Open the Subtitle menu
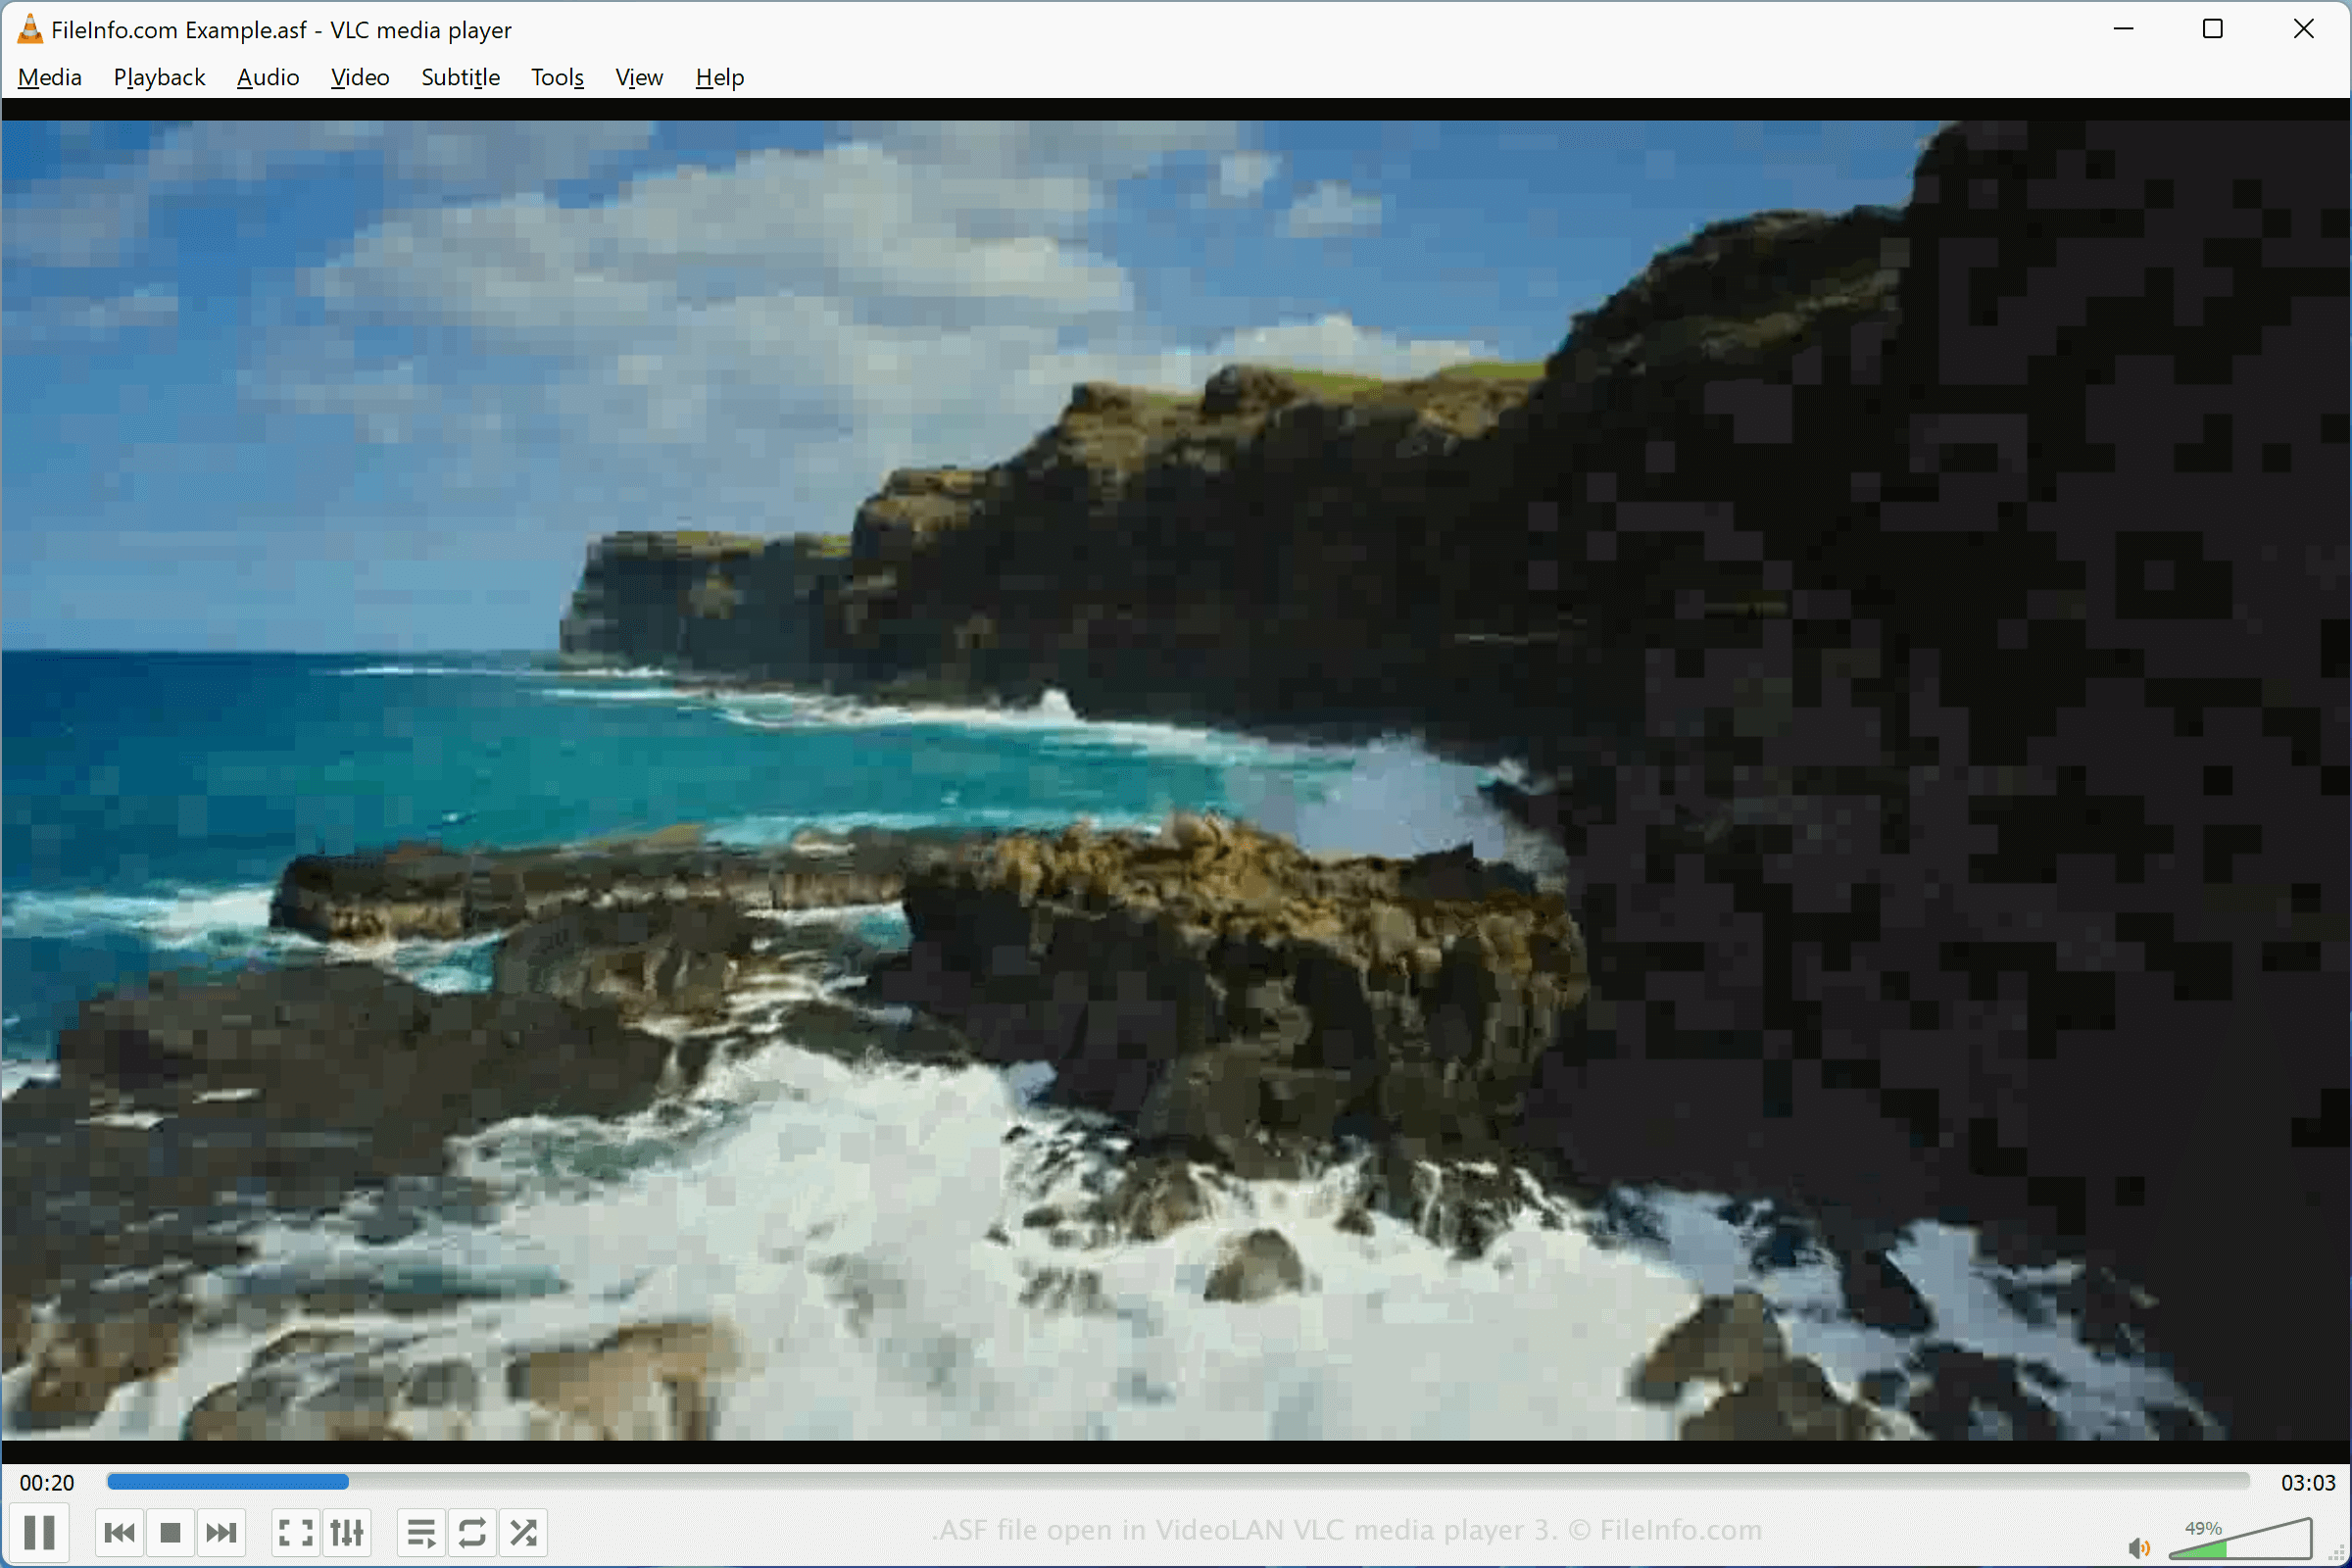2352x1568 pixels. tap(460, 77)
